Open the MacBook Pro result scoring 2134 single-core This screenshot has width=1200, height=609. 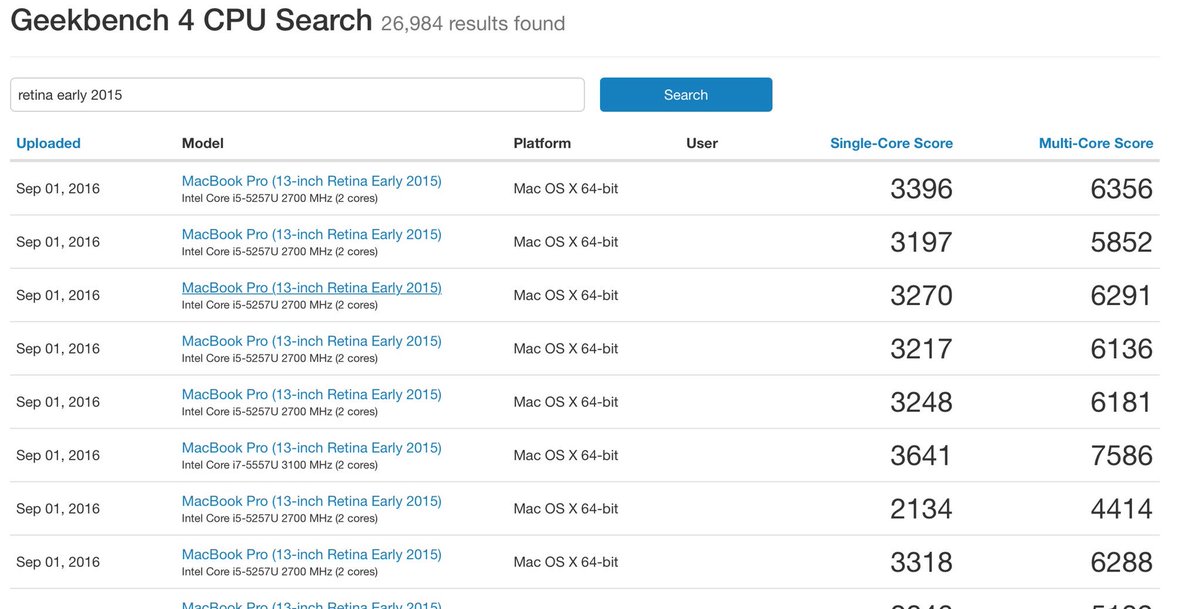311,501
